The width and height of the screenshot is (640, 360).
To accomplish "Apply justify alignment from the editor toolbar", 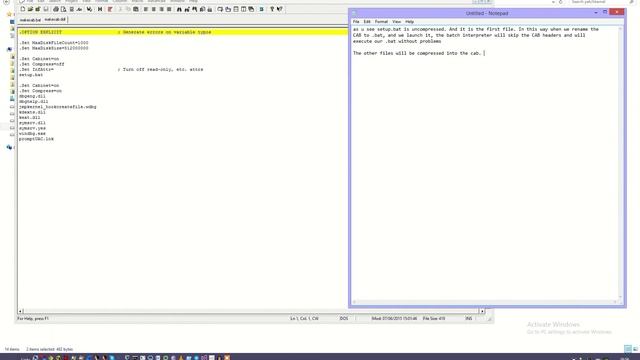I will point(169,9).
